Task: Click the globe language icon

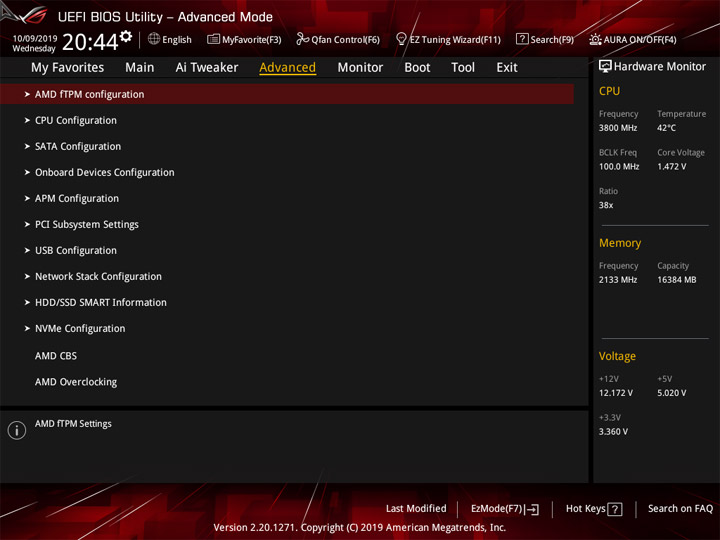Action: point(154,39)
